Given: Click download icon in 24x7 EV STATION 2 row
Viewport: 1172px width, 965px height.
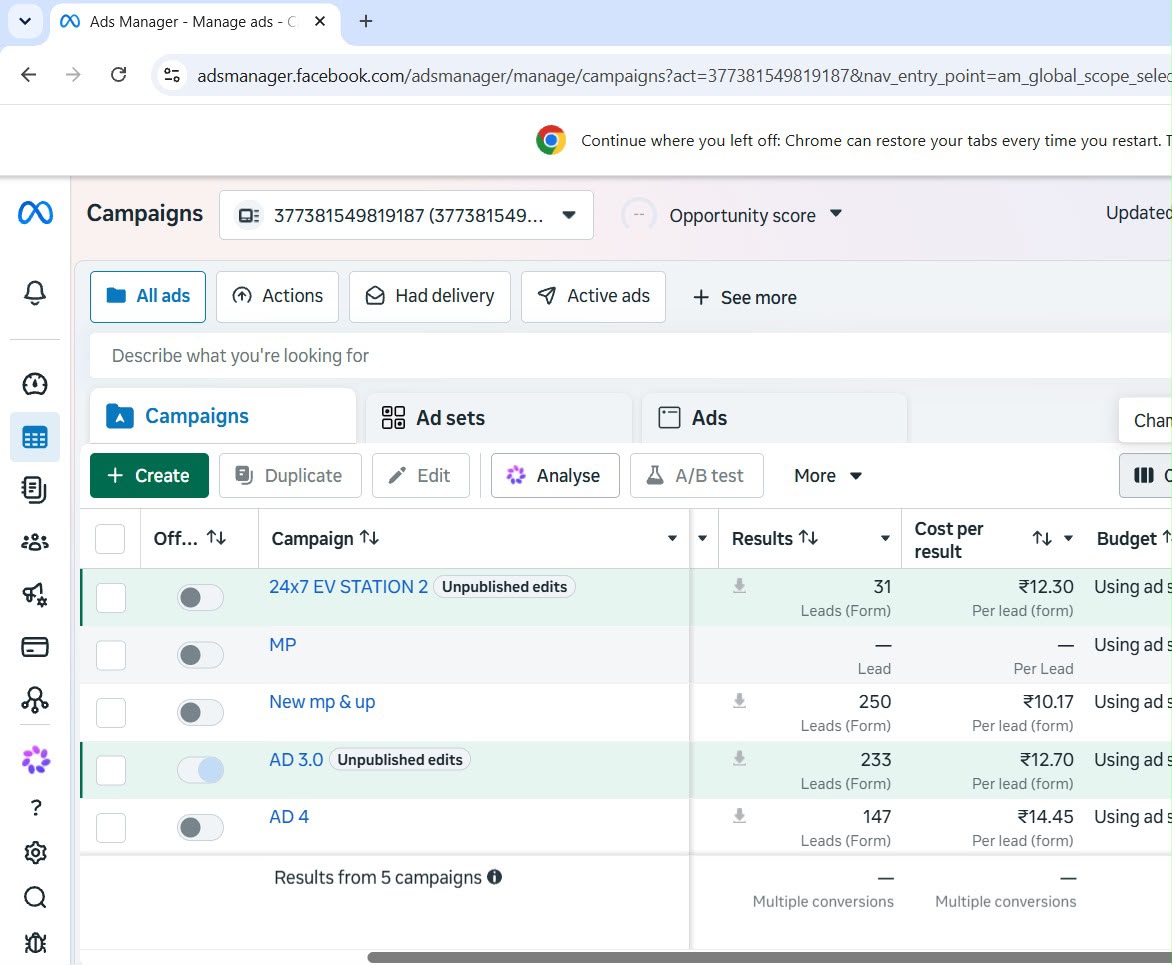Looking at the screenshot, I should 739,586.
